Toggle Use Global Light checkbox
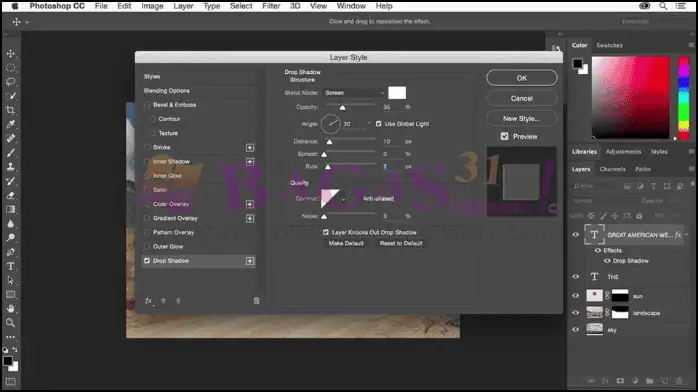 [x=378, y=124]
